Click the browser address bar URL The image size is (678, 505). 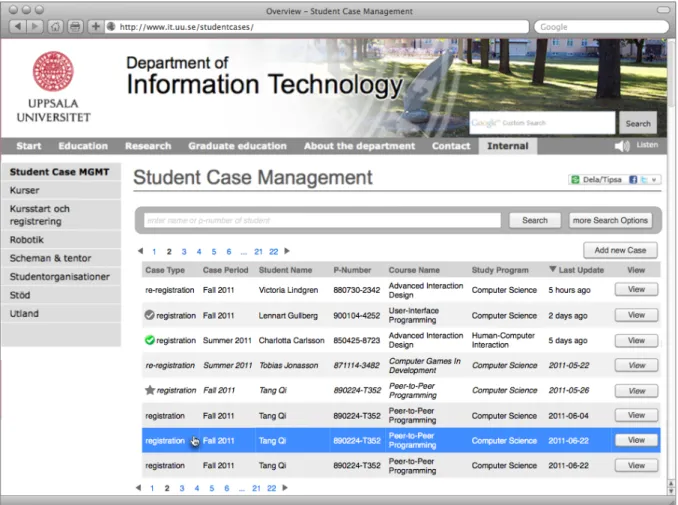point(318,26)
